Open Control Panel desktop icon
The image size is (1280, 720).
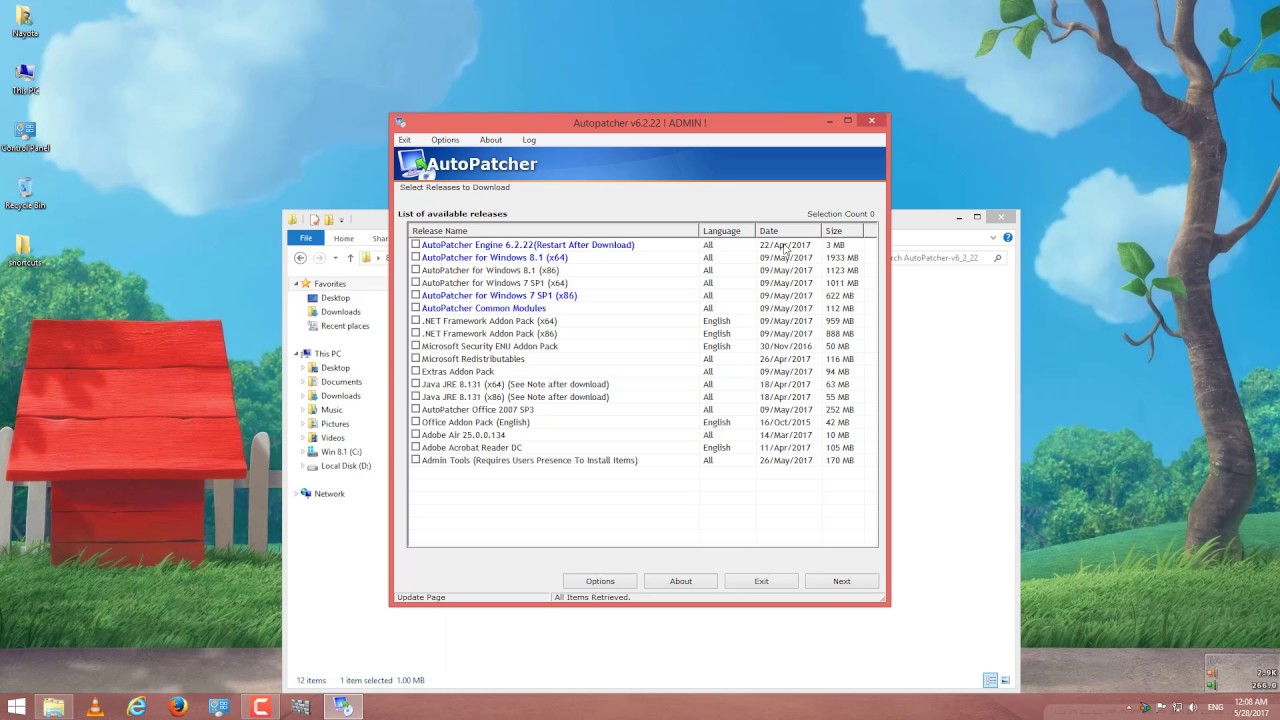tap(25, 136)
